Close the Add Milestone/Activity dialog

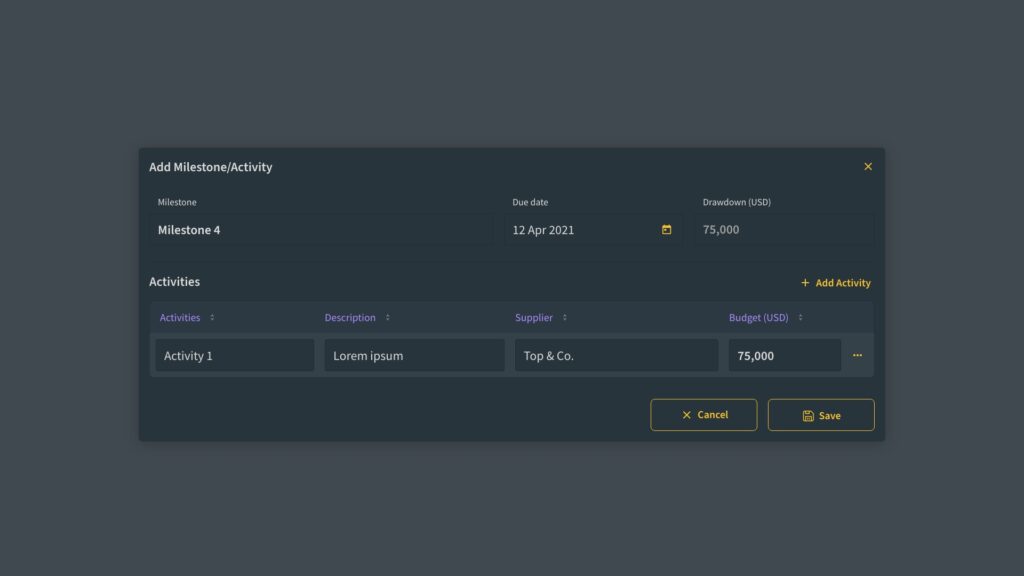tap(867, 167)
